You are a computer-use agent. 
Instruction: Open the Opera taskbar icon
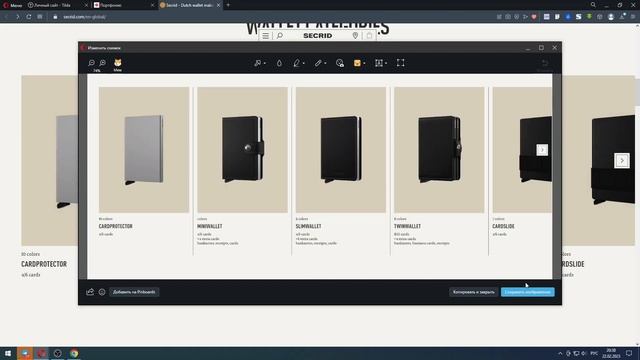pos(42,353)
